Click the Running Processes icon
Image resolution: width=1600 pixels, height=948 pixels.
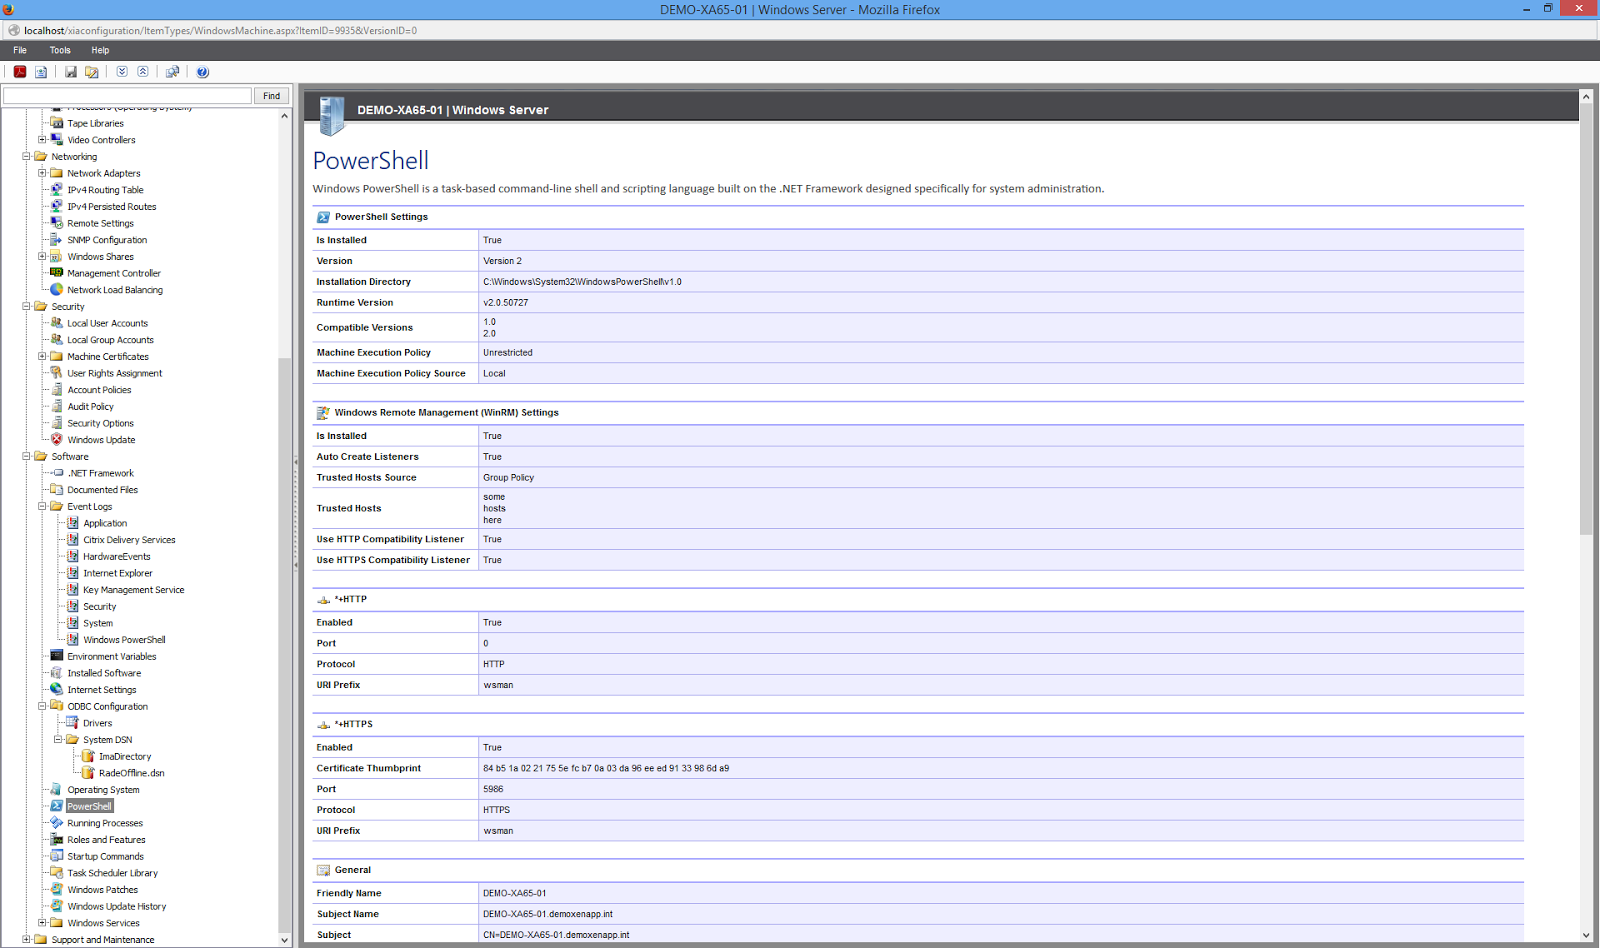tap(57, 823)
